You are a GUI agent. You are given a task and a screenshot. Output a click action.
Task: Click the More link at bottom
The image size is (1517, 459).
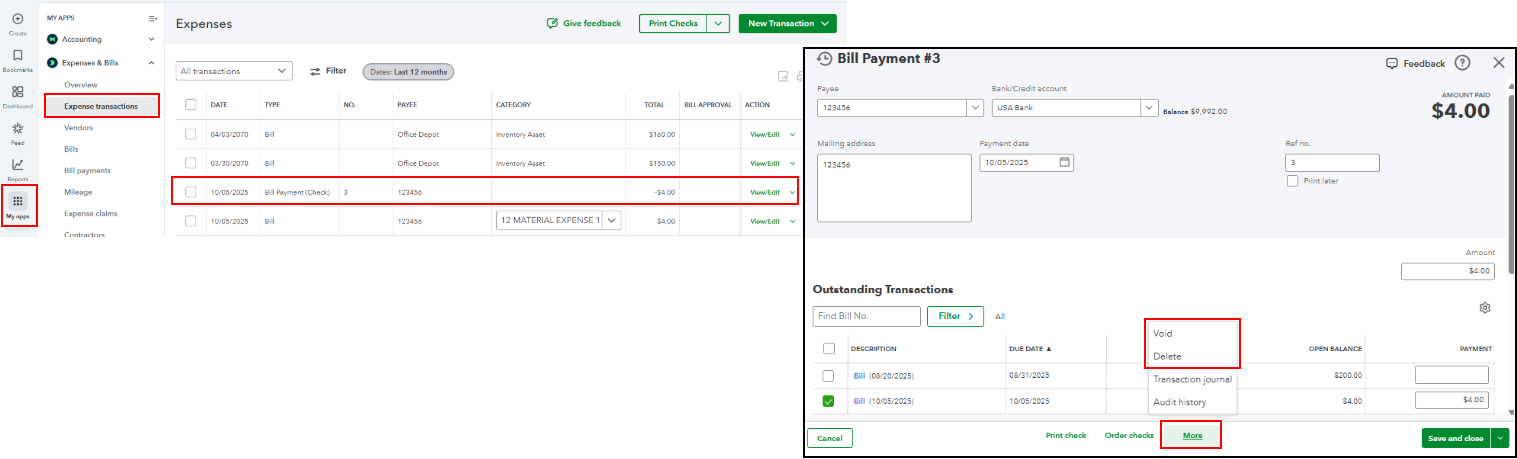click(x=1192, y=436)
